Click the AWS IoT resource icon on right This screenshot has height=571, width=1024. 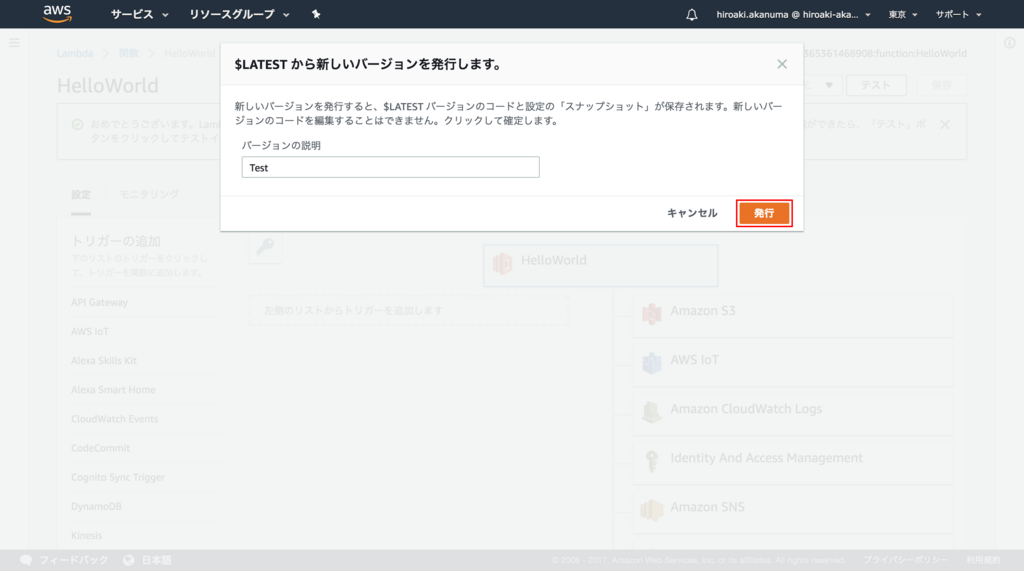(652, 363)
